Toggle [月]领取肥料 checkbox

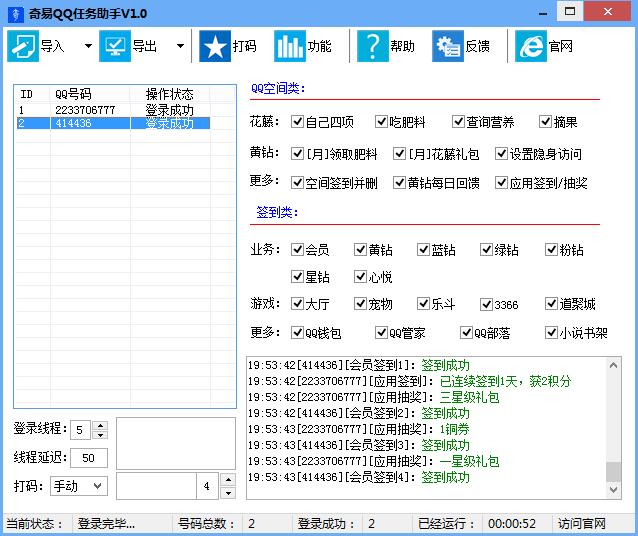click(297, 153)
